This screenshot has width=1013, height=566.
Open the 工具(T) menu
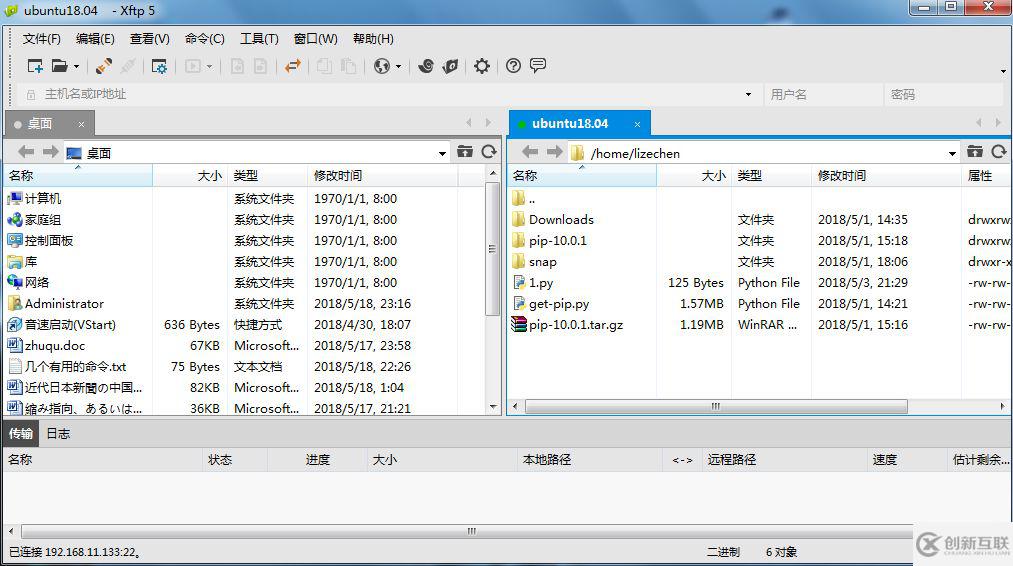pyautogui.click(x=259, y=39)
